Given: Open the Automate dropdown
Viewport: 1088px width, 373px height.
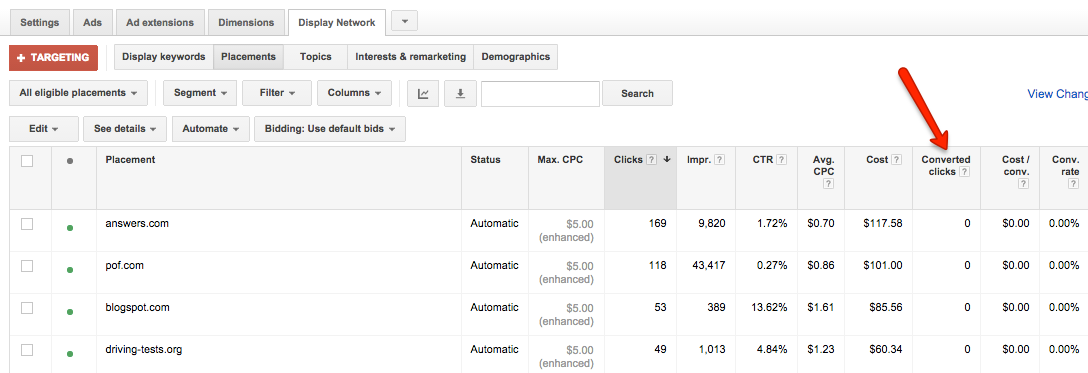Looking at the screenshot, I should (210, 129).
